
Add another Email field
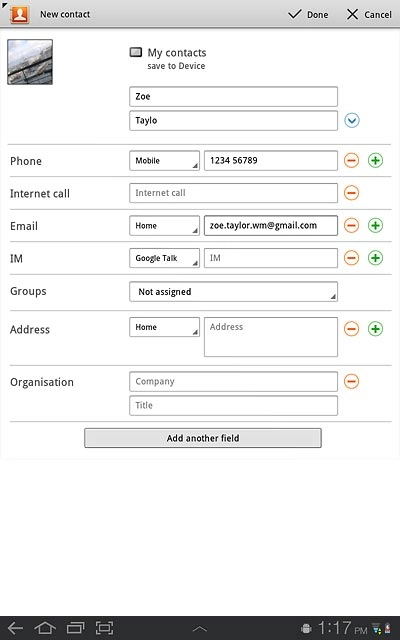(376, 225)
